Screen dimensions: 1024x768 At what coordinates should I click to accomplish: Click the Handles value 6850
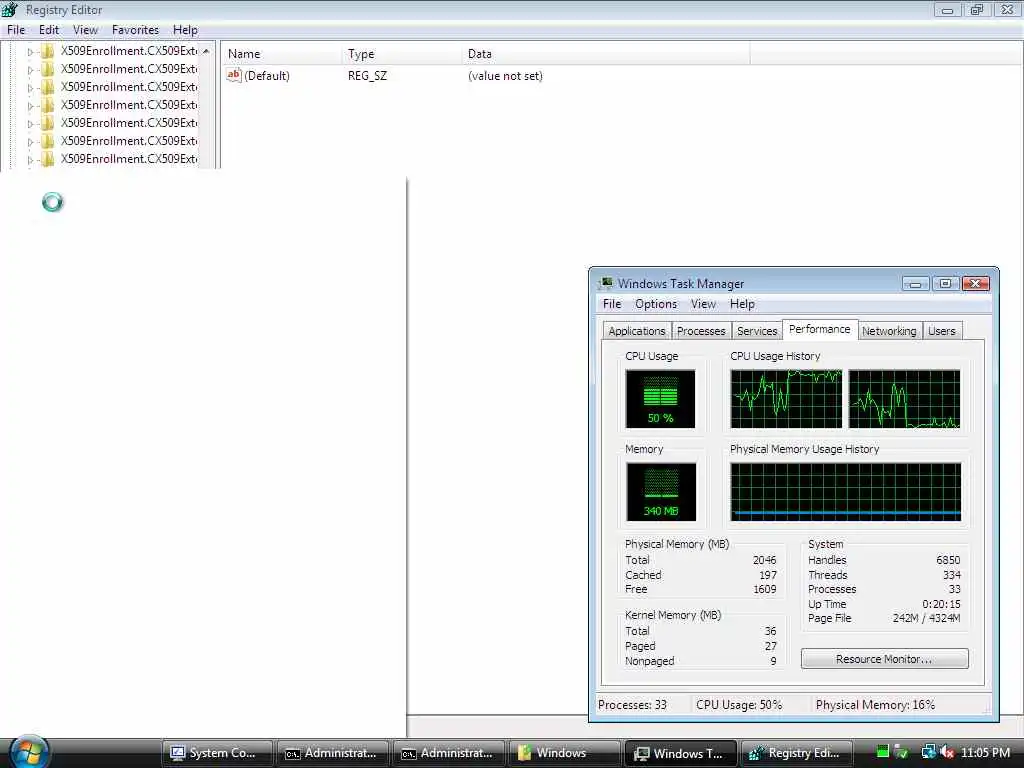(948, 560)
